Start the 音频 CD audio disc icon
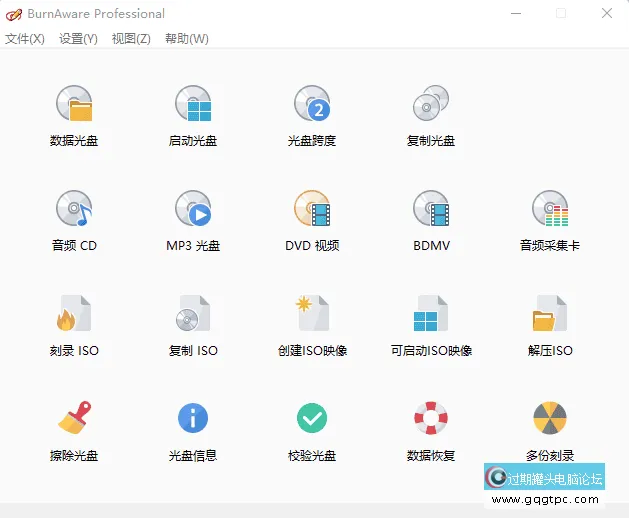Viewport: 629px width, 518px height. click(x=74, y=208)
